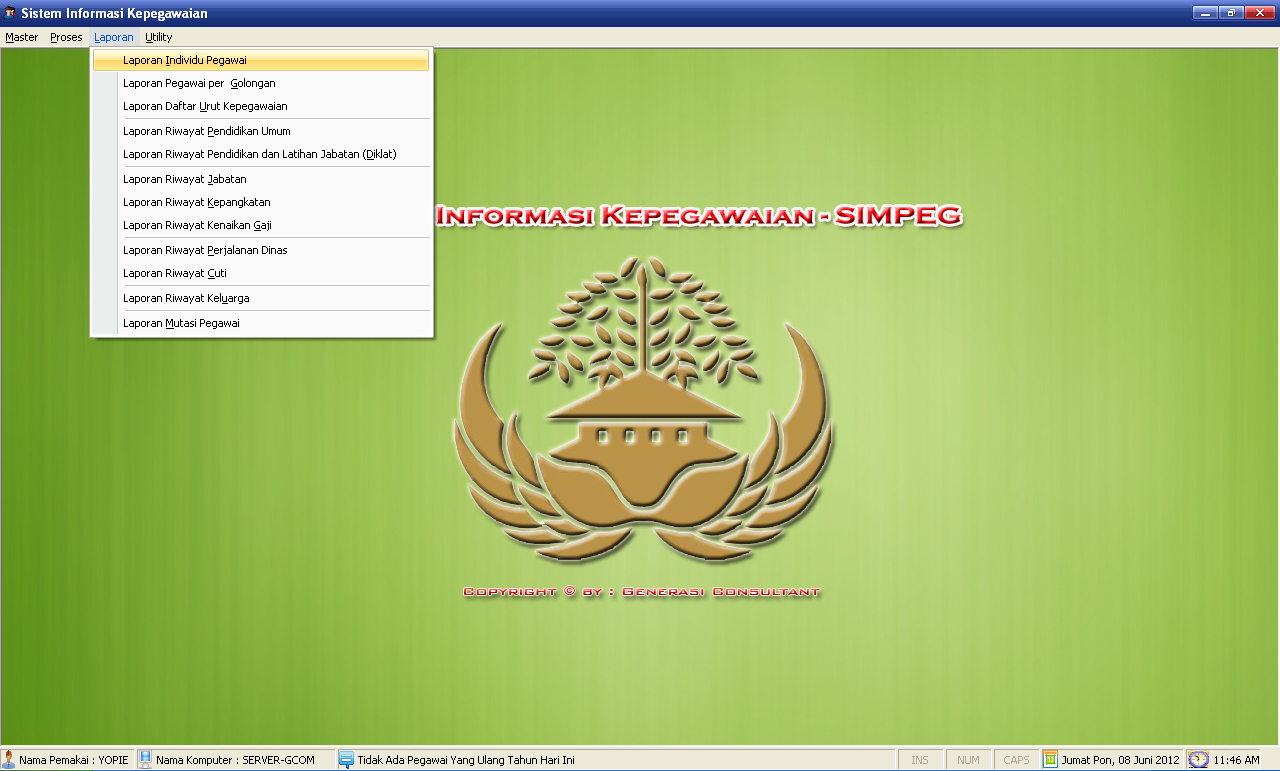Click the CAPS indicator in status bar
The width and height of the screenshot is (1280, 771).
[x=1016, y=760]
